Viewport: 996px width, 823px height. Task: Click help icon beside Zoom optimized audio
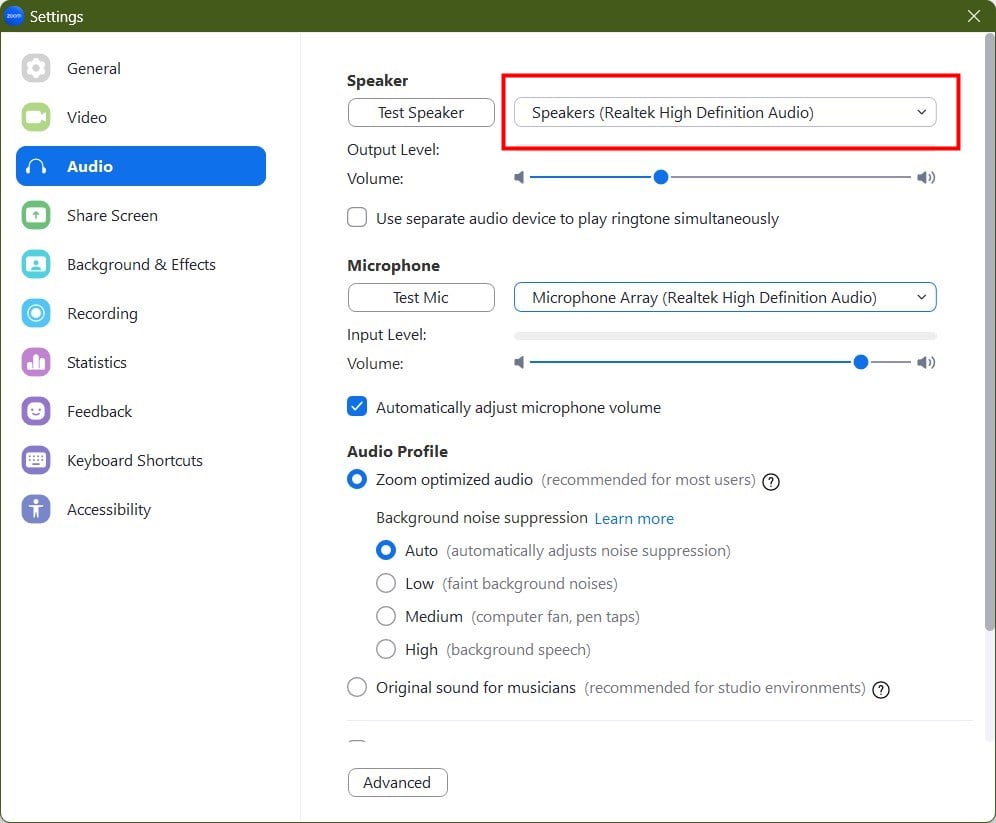click(x=771, y=482)
